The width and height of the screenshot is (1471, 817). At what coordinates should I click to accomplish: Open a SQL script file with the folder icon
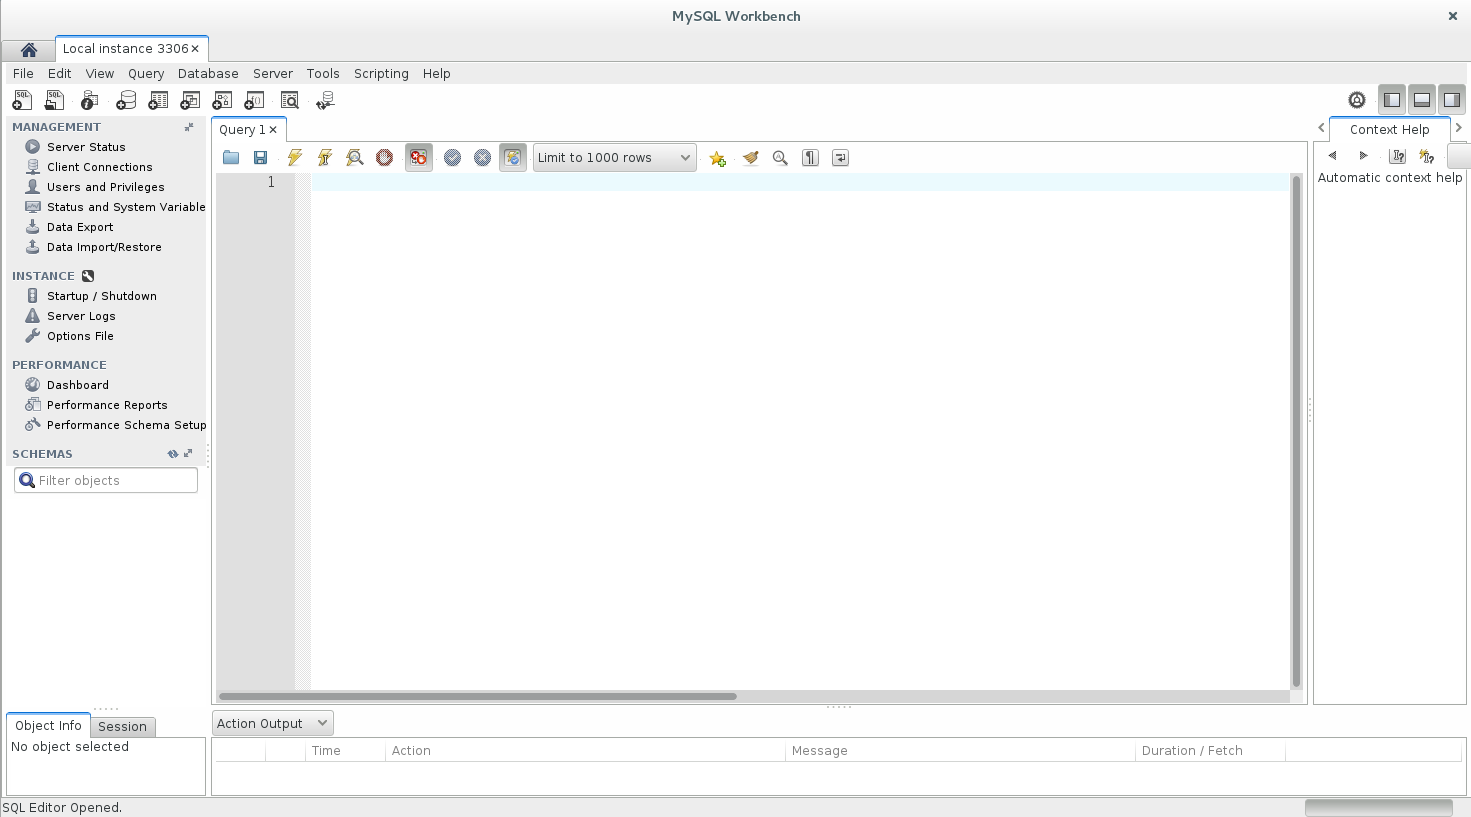231,158
